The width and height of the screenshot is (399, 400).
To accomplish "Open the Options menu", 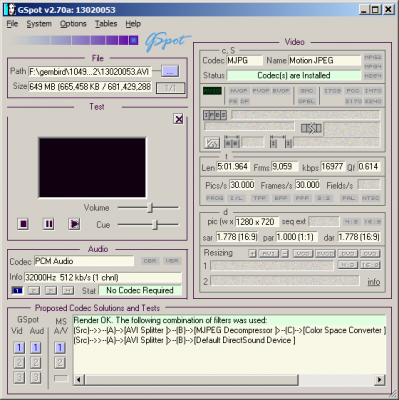I will point(73,24).
